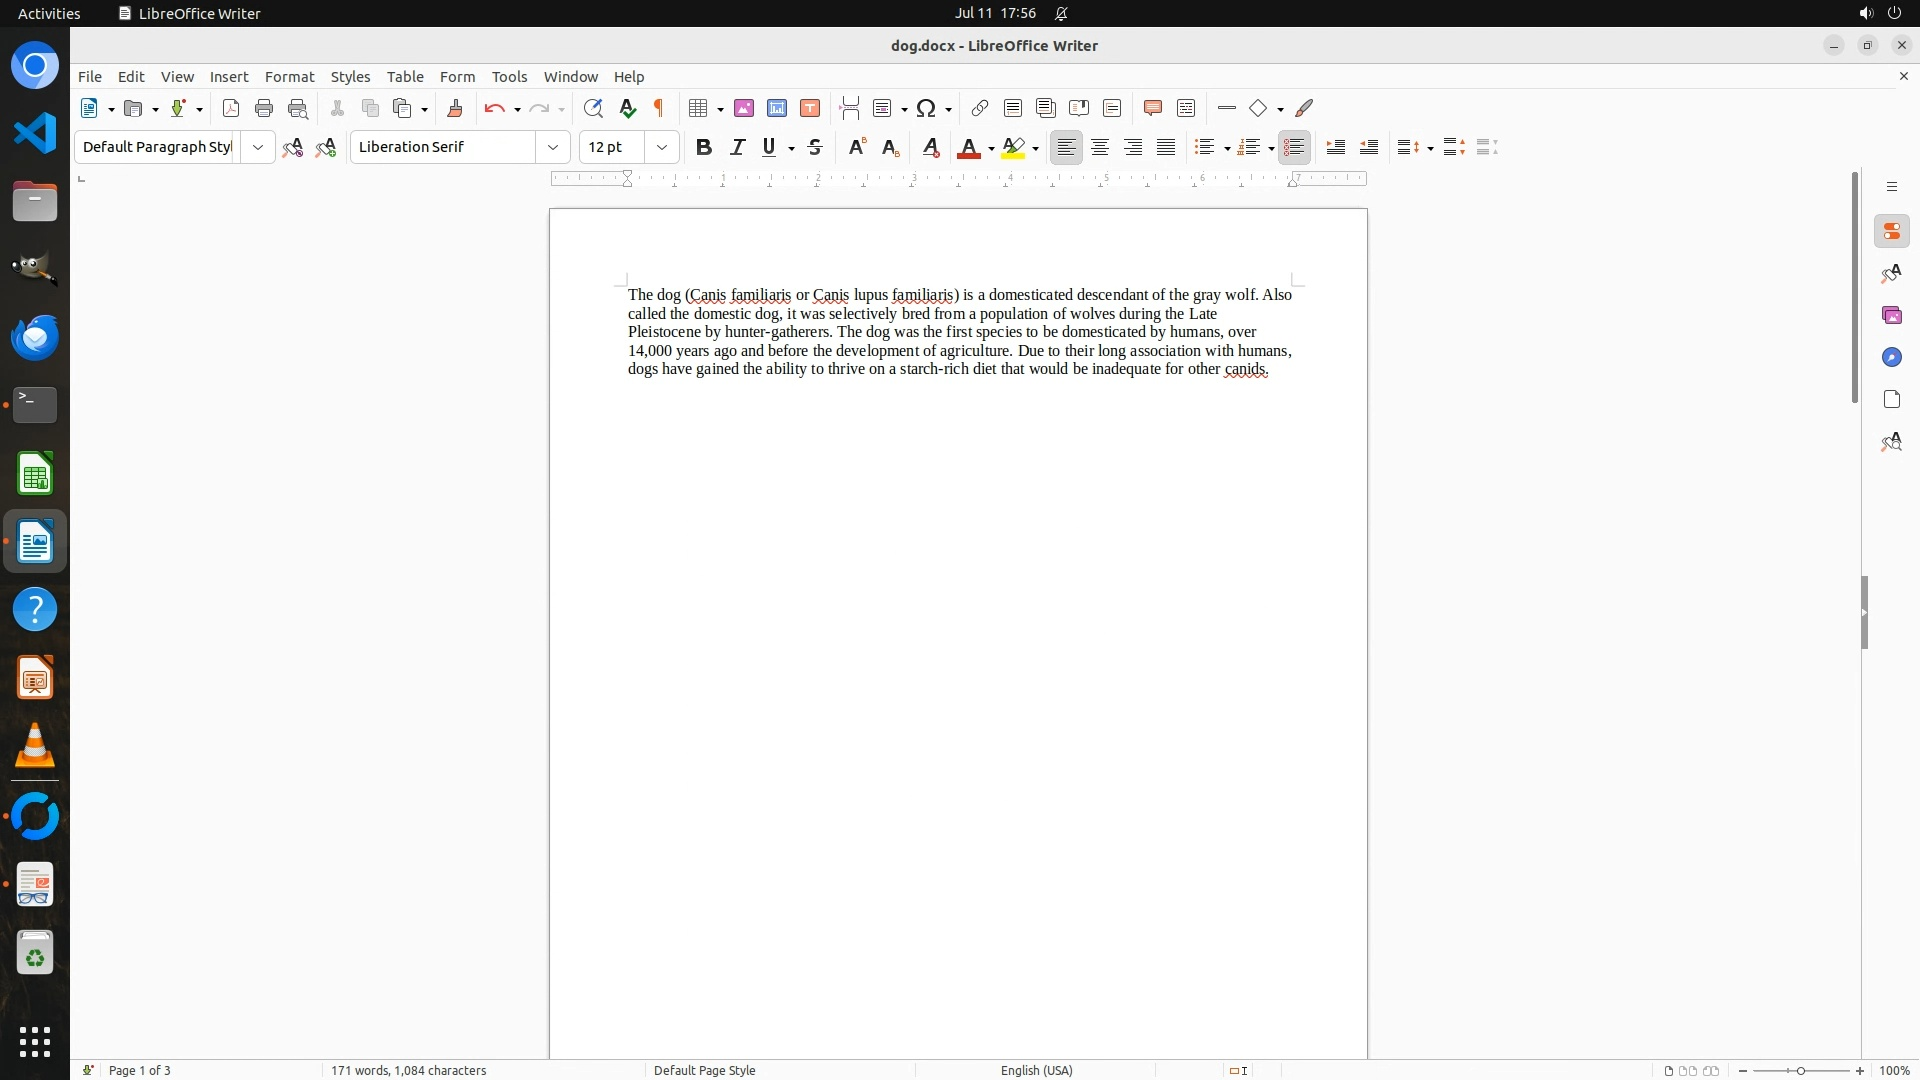The height and width of the screenshot is (1080, 1920).
Task: Click English (USA) language in status bar
Action: [x=1036, y=1070]
